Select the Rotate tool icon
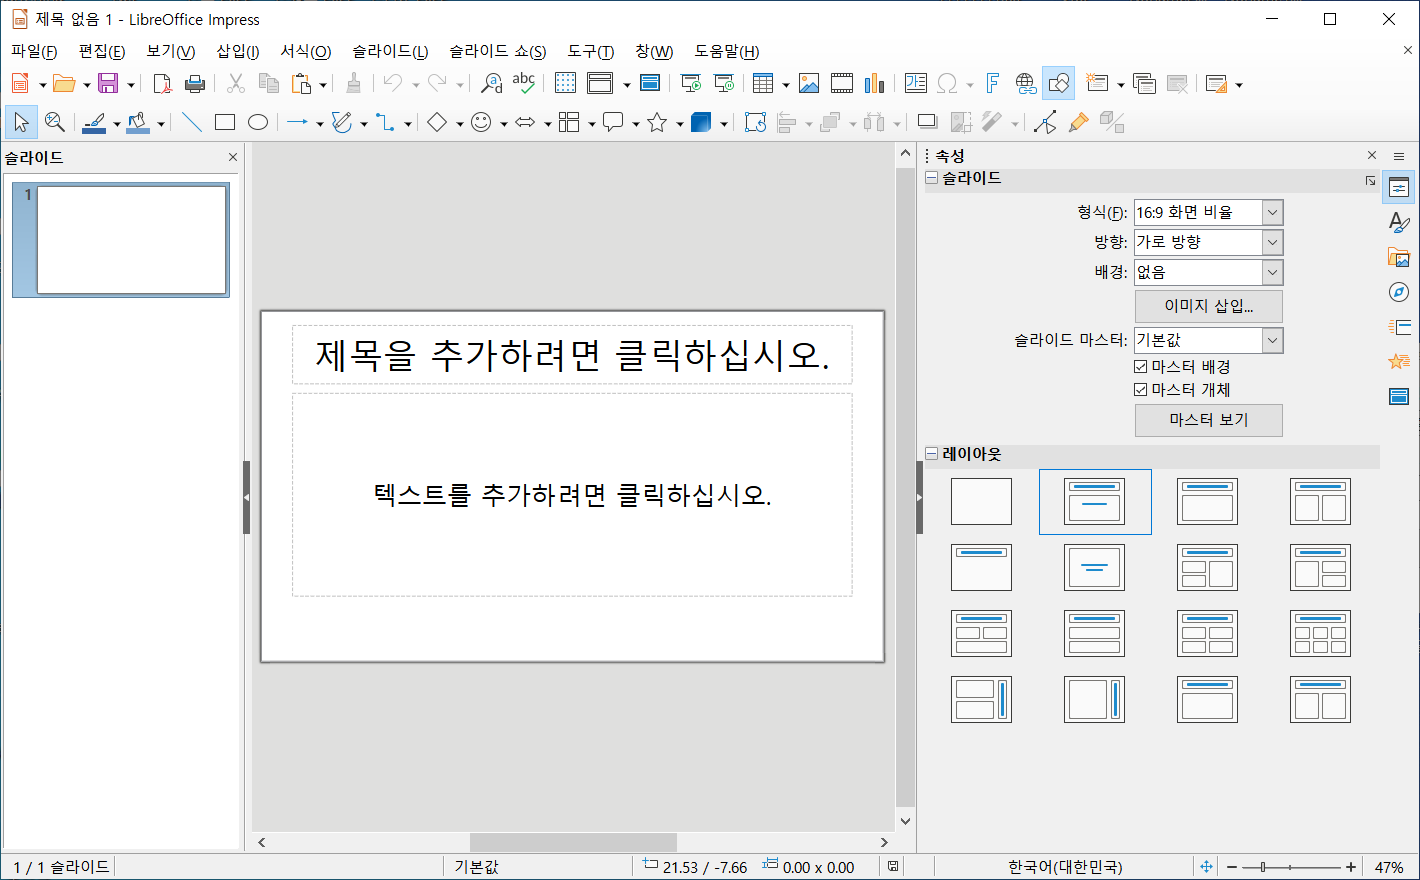The height and width of the screenshot is (880, 1420). [x=755, y=123]
